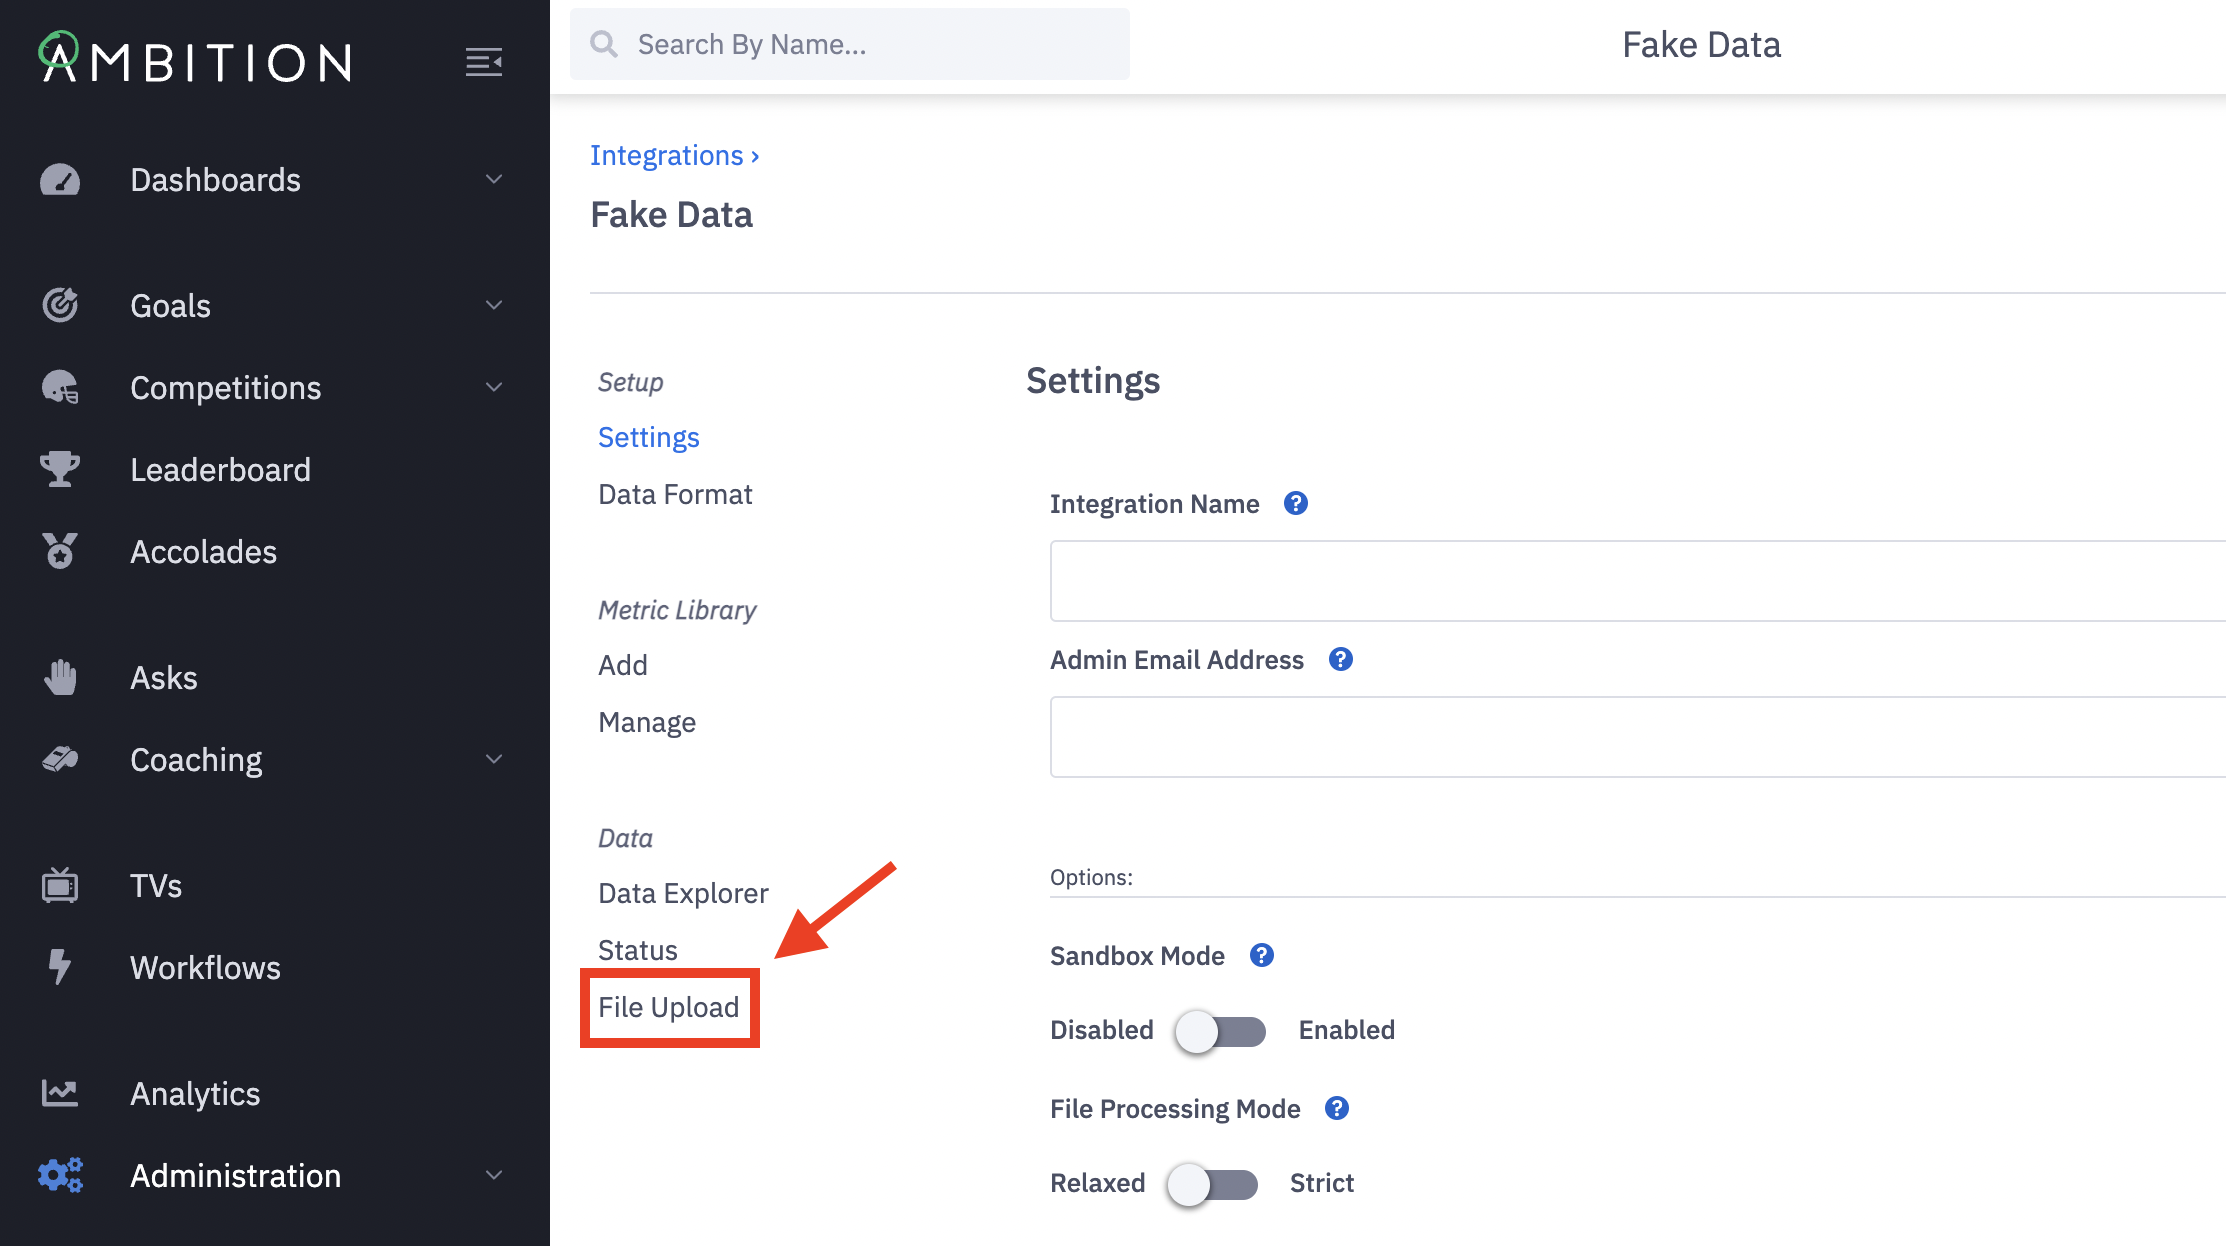The width and height of the screenshot is (2226, 1246).
Task: Click the Asks hand icon
Action: pyautogui.click(x=60, y=677)
